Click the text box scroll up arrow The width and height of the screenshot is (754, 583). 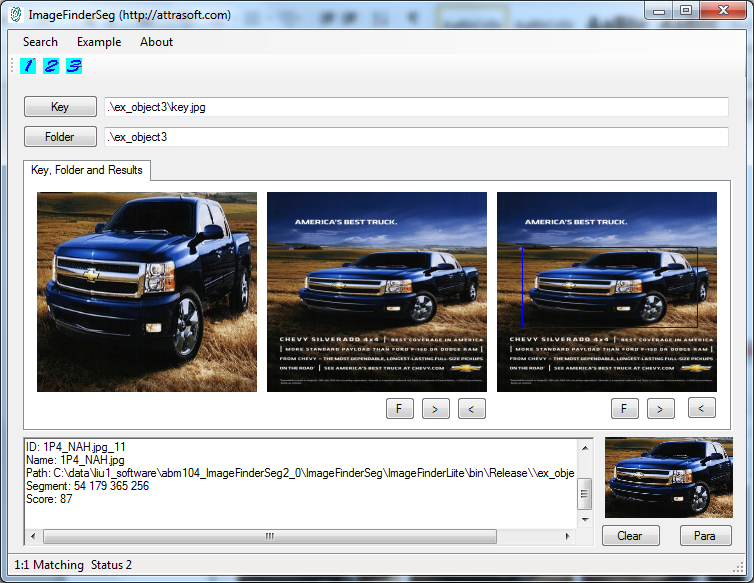[585, 448]
